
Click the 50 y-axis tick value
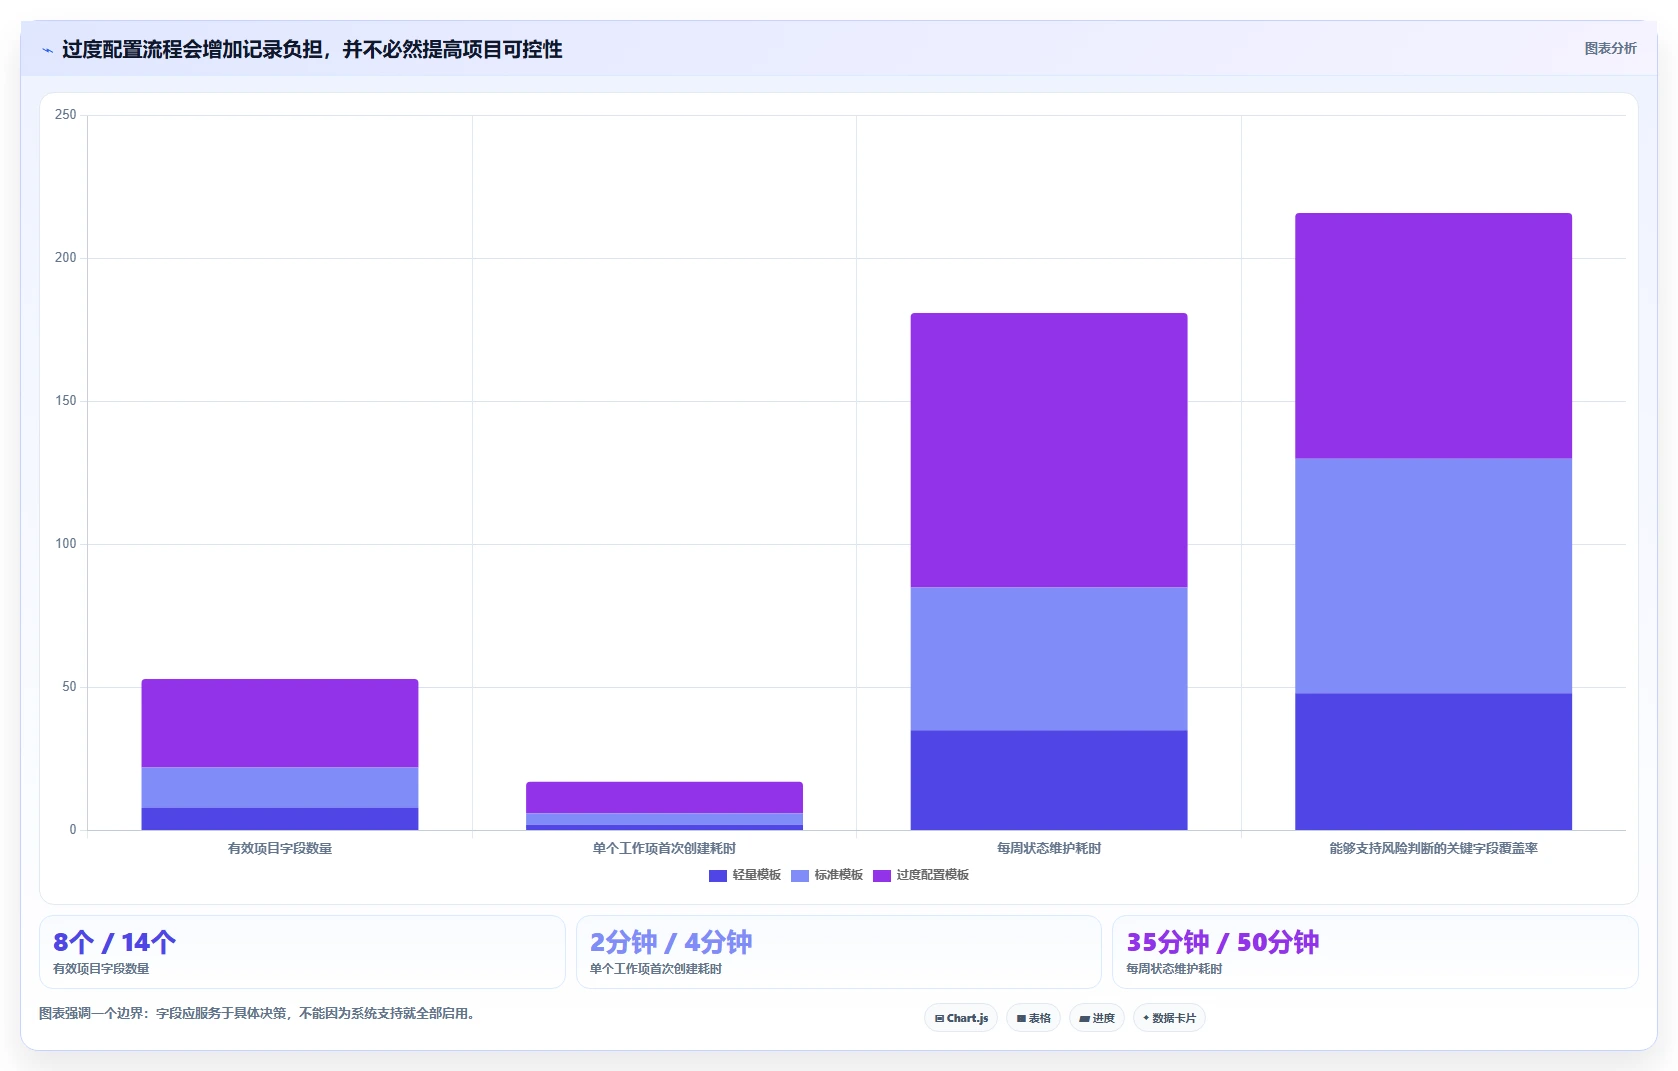[69, 687]
